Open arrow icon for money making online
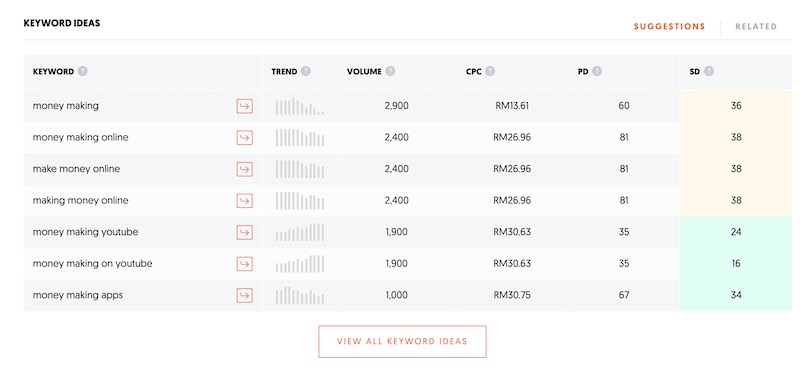This screenshot has height=378, width=800. pos(244,138)
